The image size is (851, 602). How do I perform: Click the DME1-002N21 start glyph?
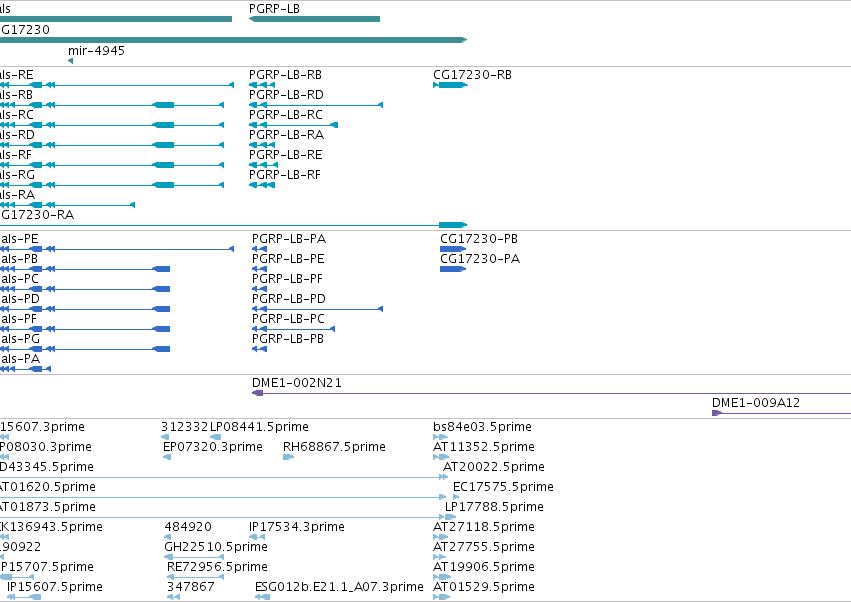(258, 393)
